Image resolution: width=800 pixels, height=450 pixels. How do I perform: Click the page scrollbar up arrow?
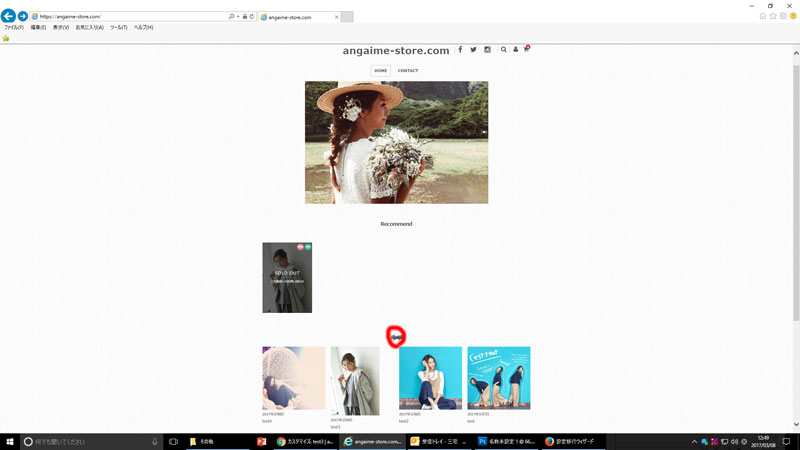point(796,53)
